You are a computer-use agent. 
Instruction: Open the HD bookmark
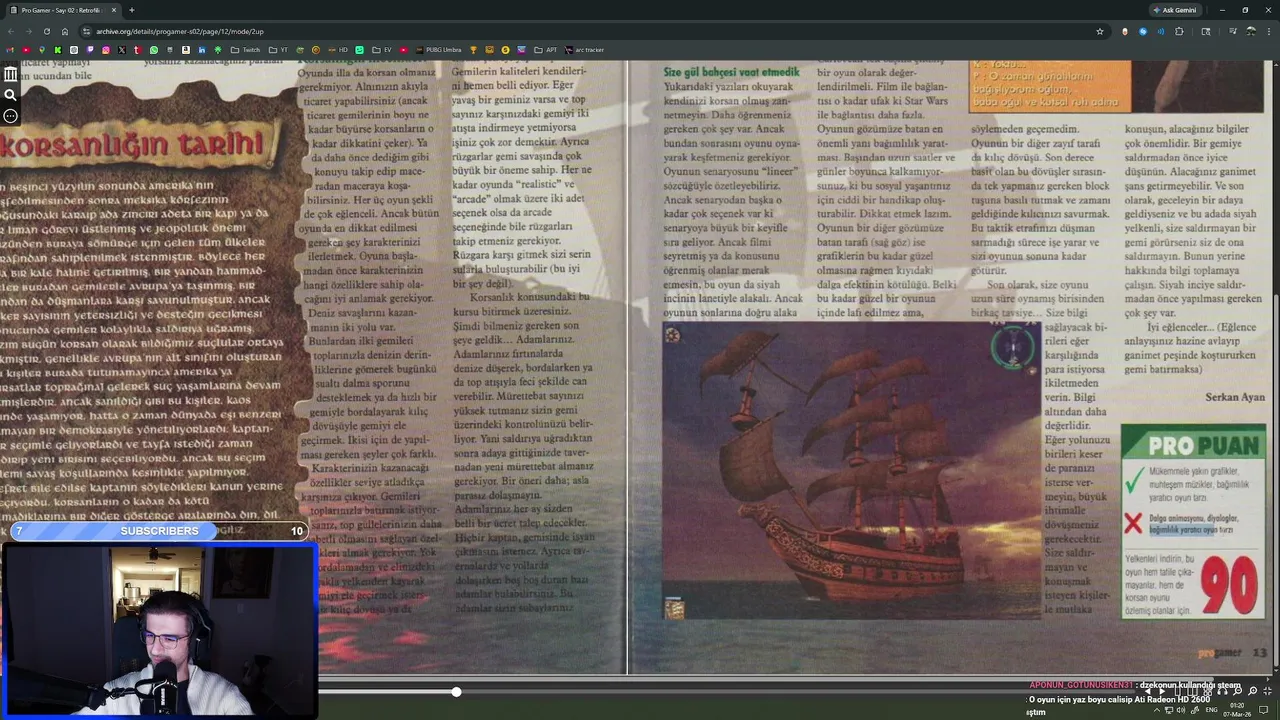click(x=338, y=50)
